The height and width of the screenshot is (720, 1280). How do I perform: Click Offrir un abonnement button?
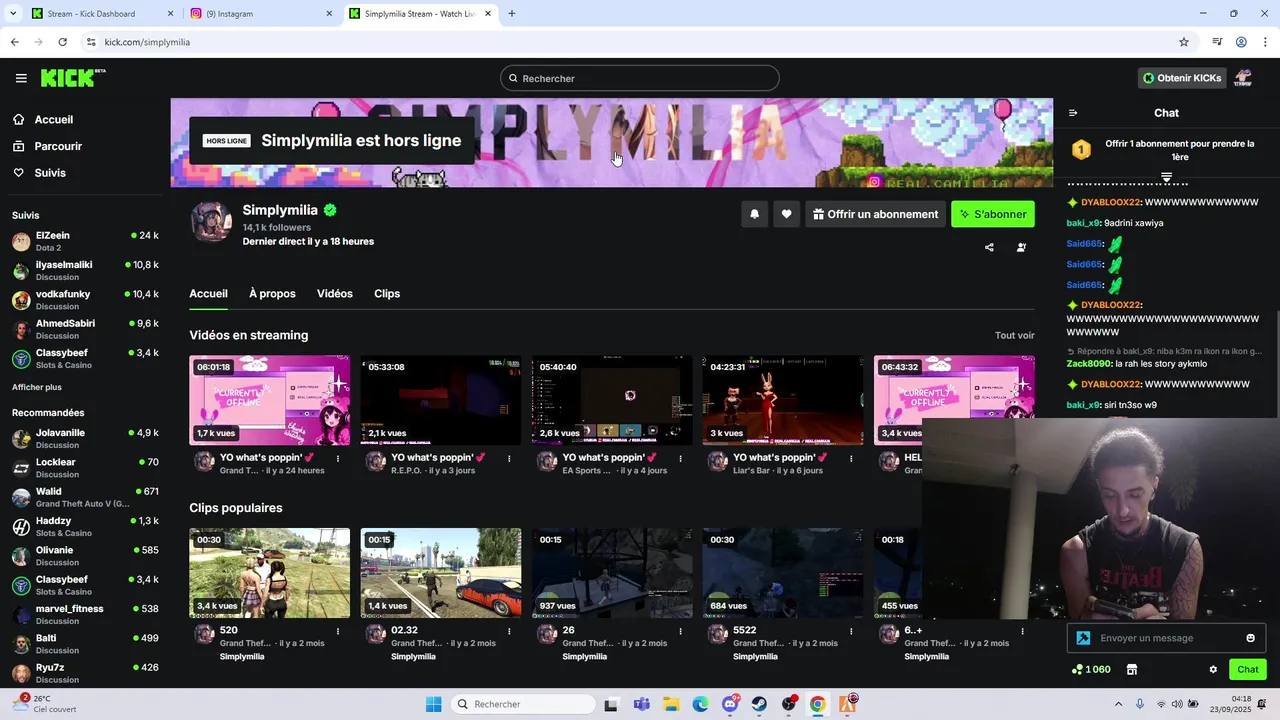(x=875, y=214)
